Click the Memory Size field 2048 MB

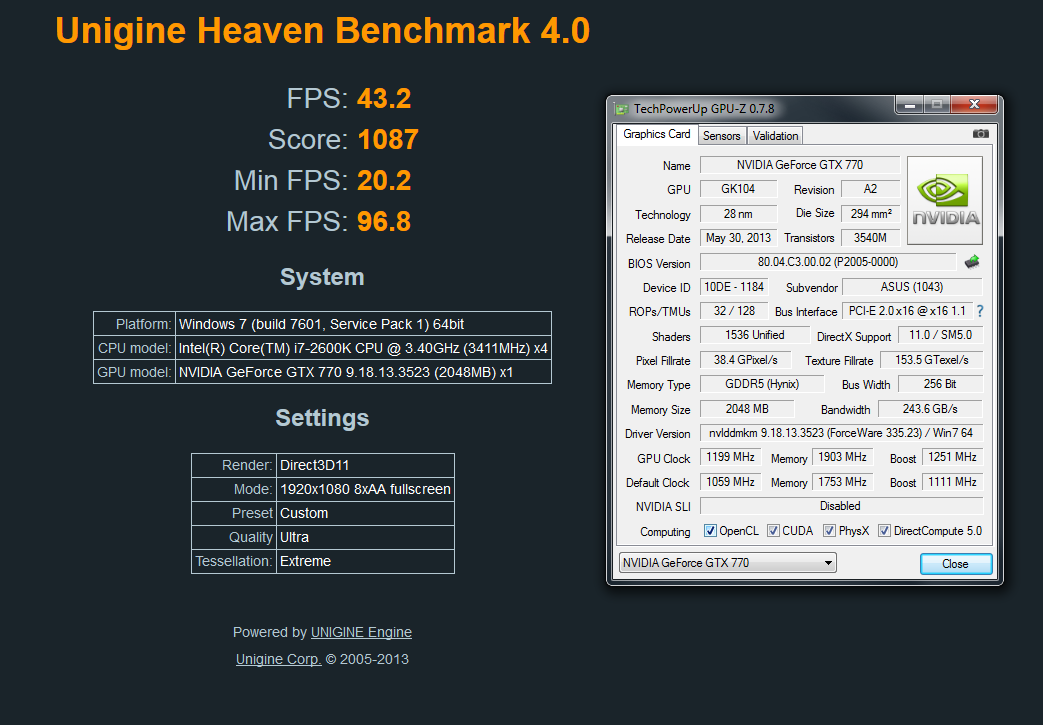[747, 408]
